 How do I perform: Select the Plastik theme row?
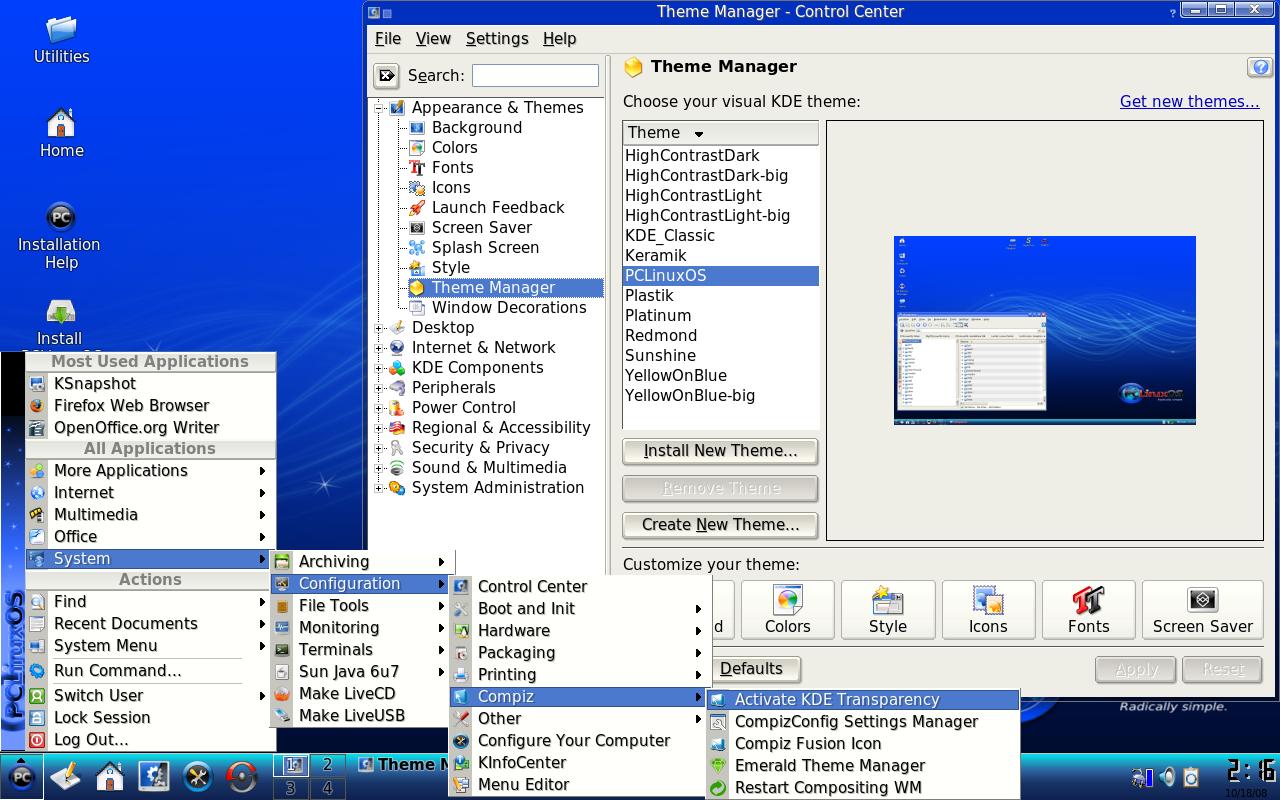point(720,296)
